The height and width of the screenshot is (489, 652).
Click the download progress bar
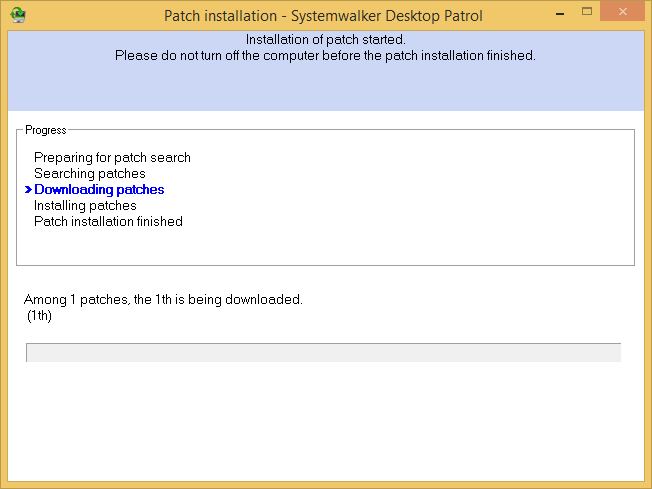coord(324,353)
